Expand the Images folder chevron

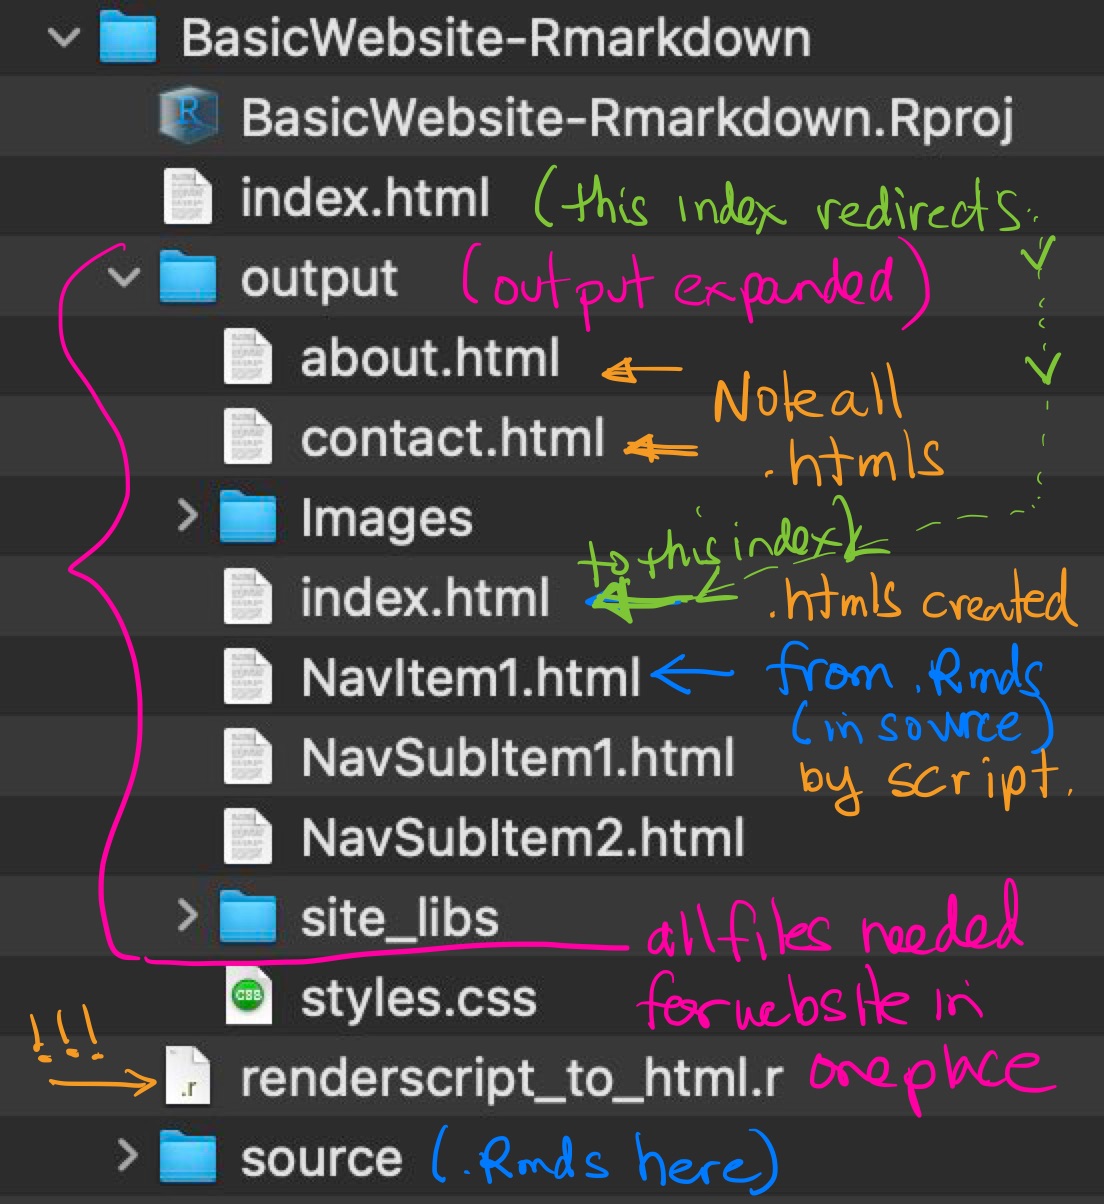(187, 517)
